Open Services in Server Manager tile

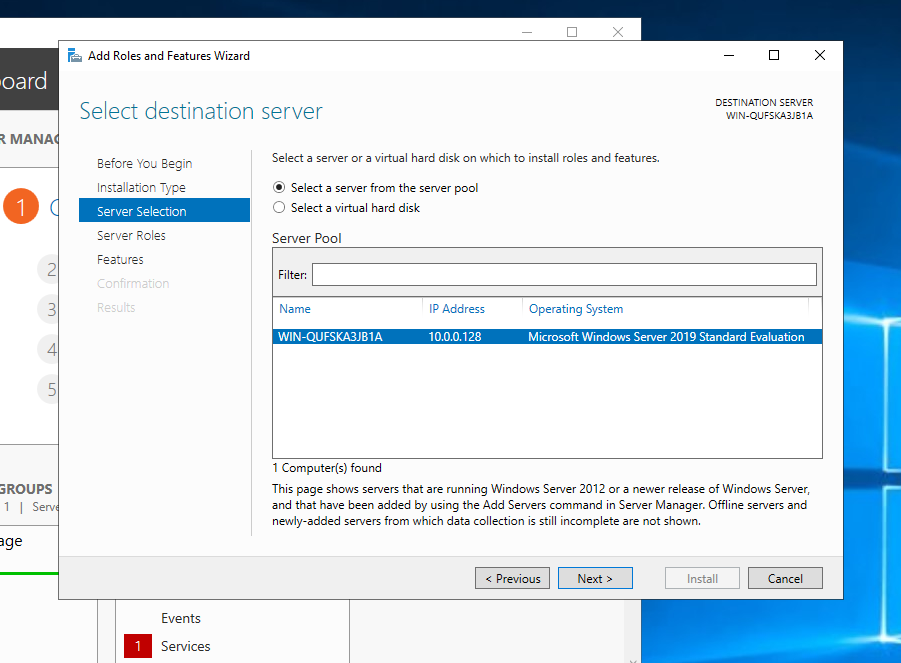(x=186, y=646)
